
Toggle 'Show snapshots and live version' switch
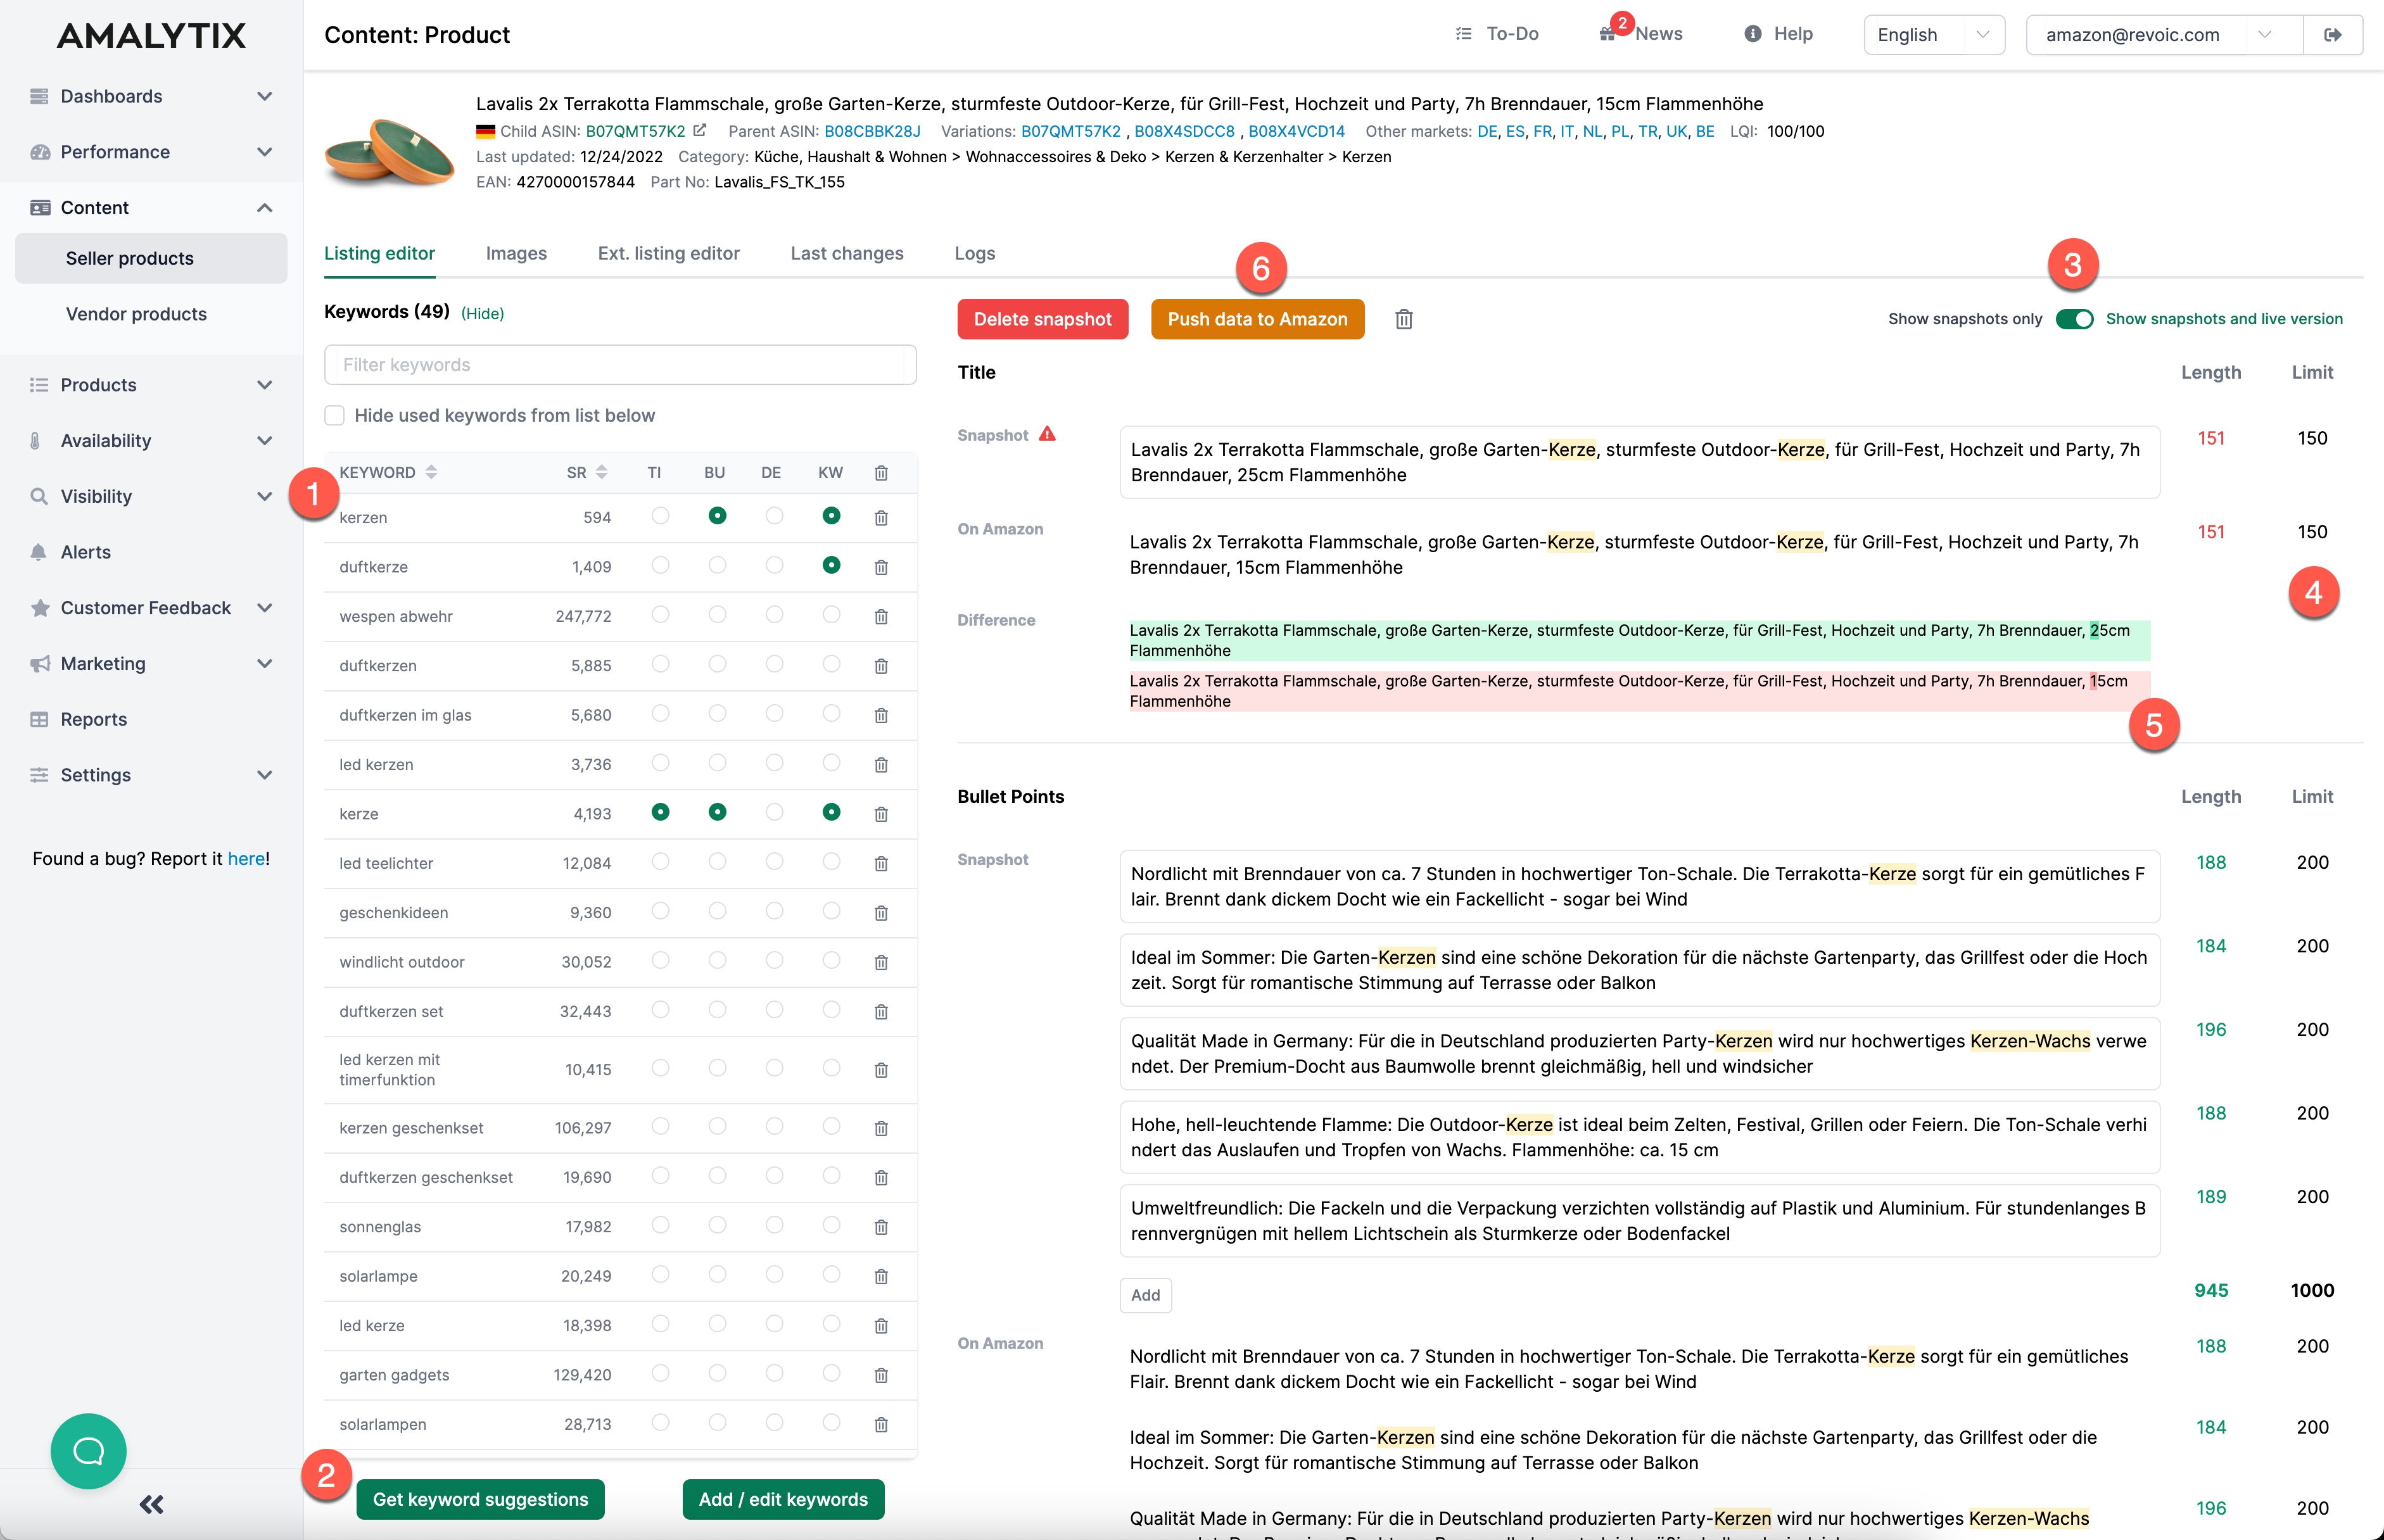pyautogui.click(x=2074, y=319)
